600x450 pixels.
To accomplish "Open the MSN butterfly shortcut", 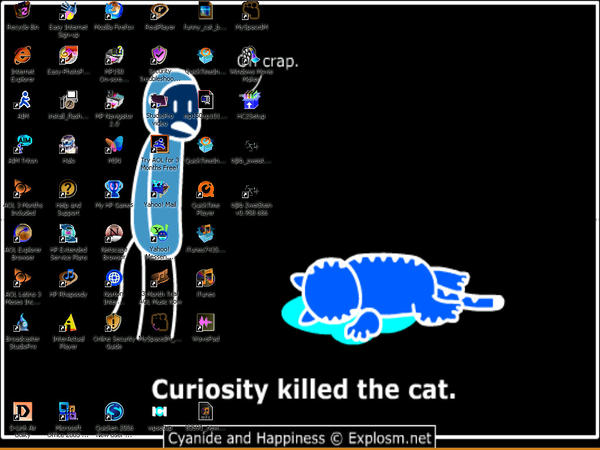I will point(114,145).
